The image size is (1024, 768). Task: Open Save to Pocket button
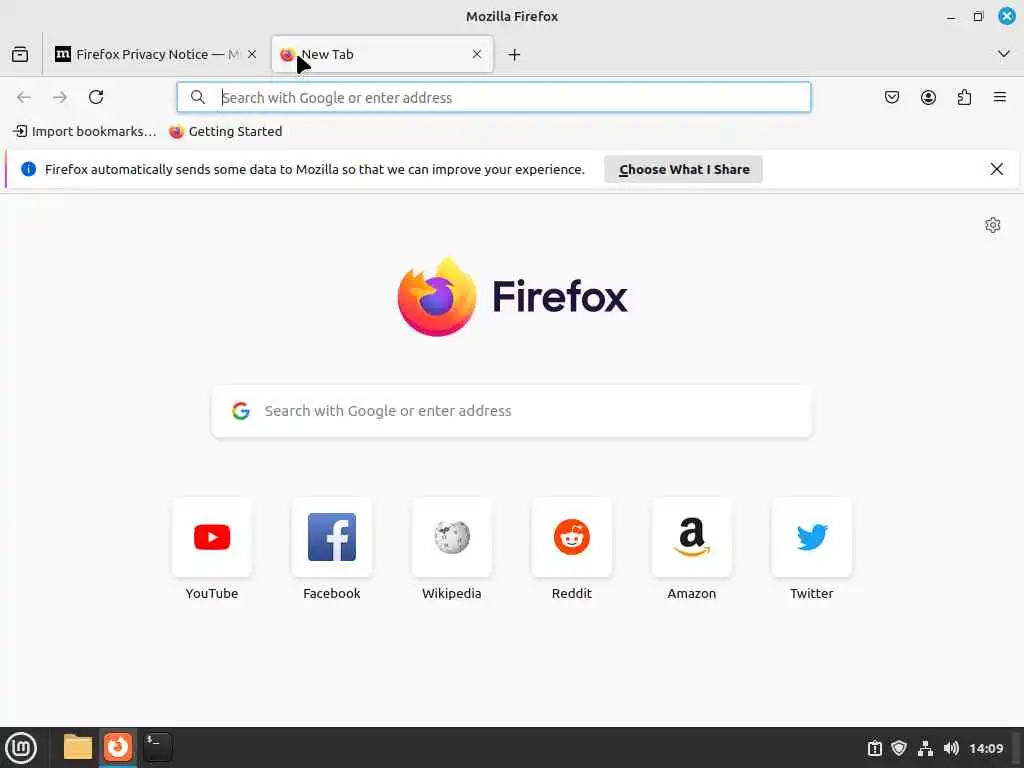point(892,97)
